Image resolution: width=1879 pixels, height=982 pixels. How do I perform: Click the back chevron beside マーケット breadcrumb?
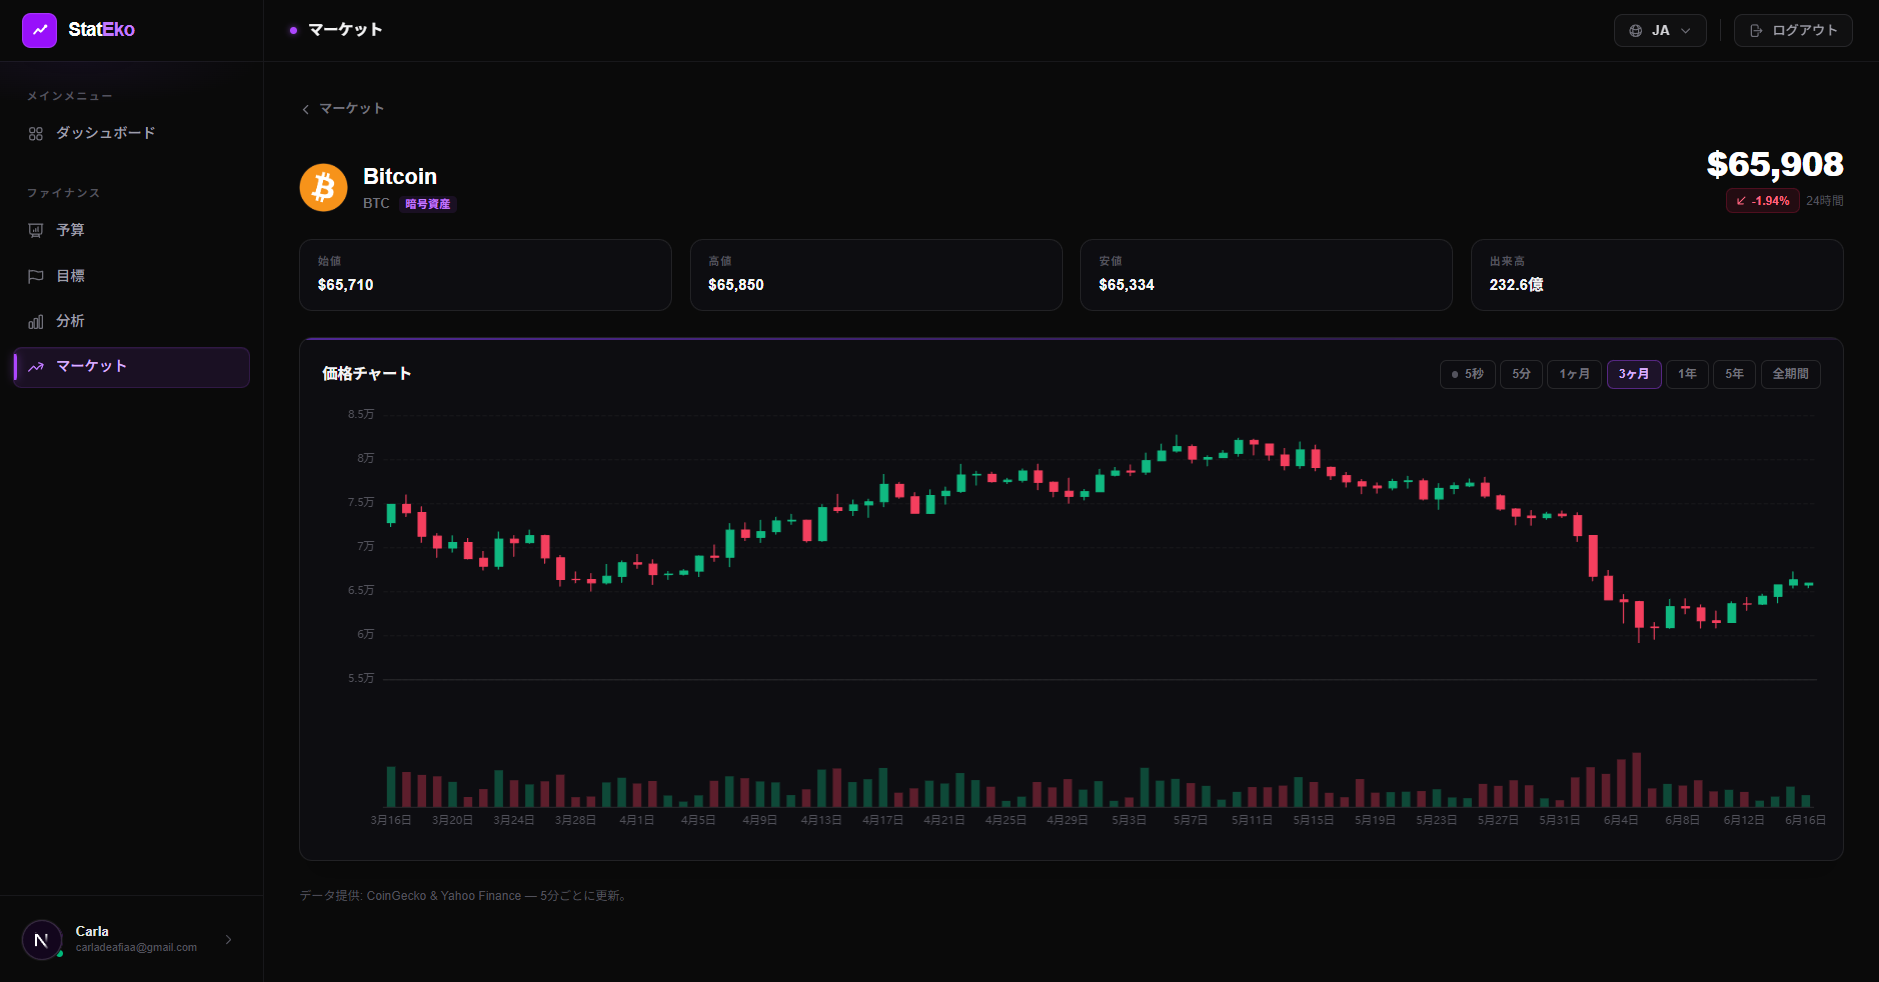[x=306, y=109]
